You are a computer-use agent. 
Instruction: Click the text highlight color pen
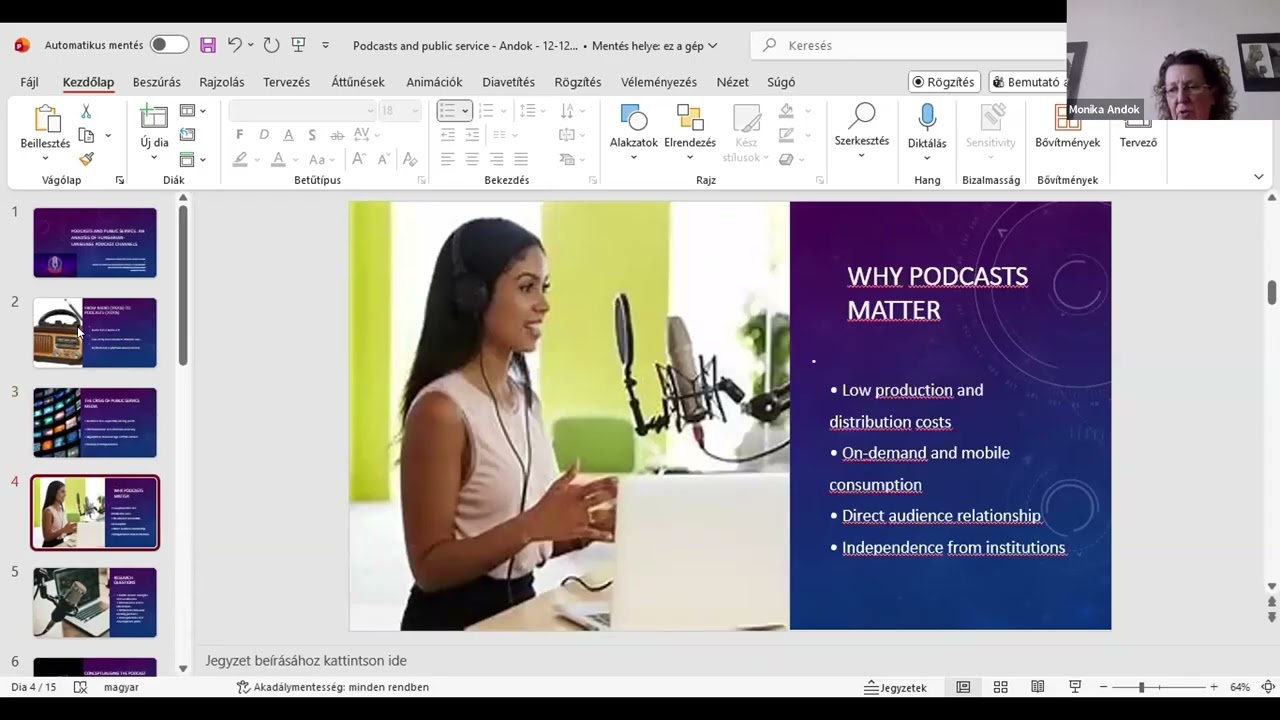[x=240, y=159]
